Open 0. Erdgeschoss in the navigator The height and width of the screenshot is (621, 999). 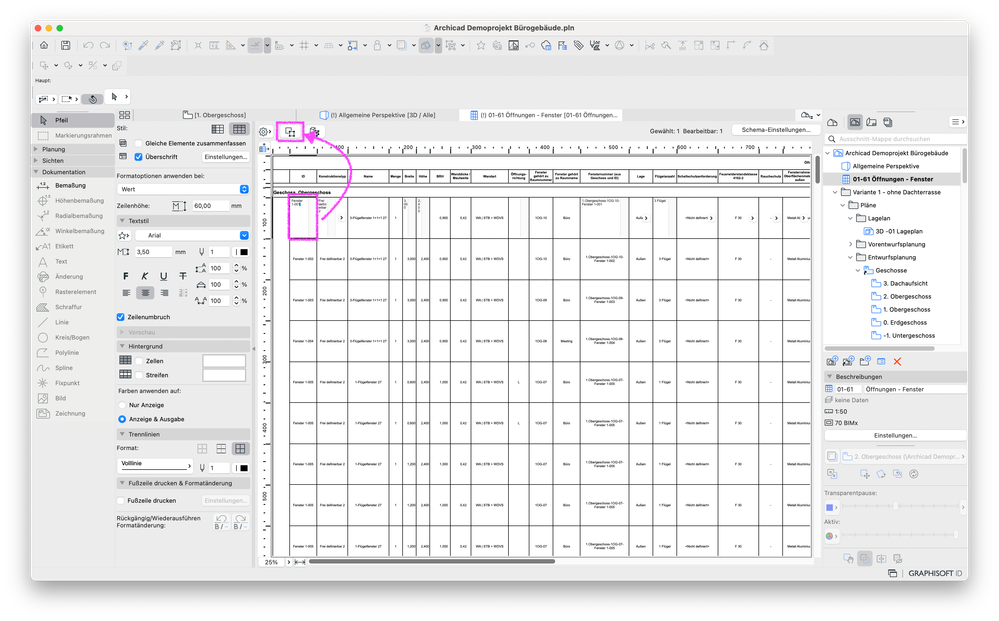905,322
